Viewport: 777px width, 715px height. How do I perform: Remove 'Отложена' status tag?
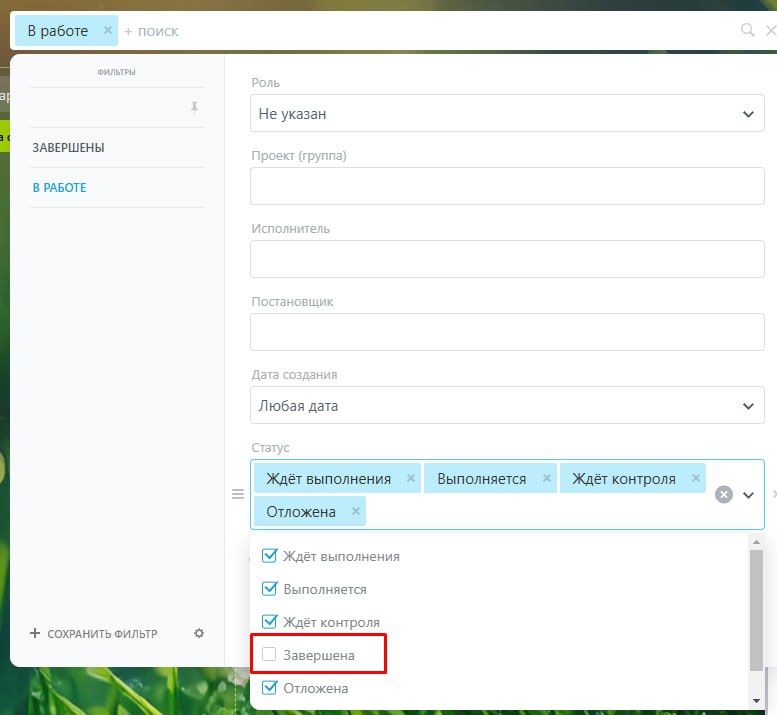click(x=356, y=511)
